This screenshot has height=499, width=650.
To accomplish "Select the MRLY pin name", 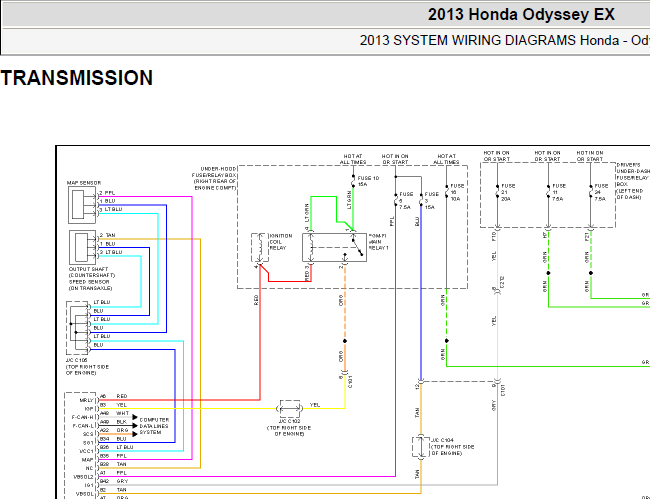I will pyautogui.click(x=86, y=400).
